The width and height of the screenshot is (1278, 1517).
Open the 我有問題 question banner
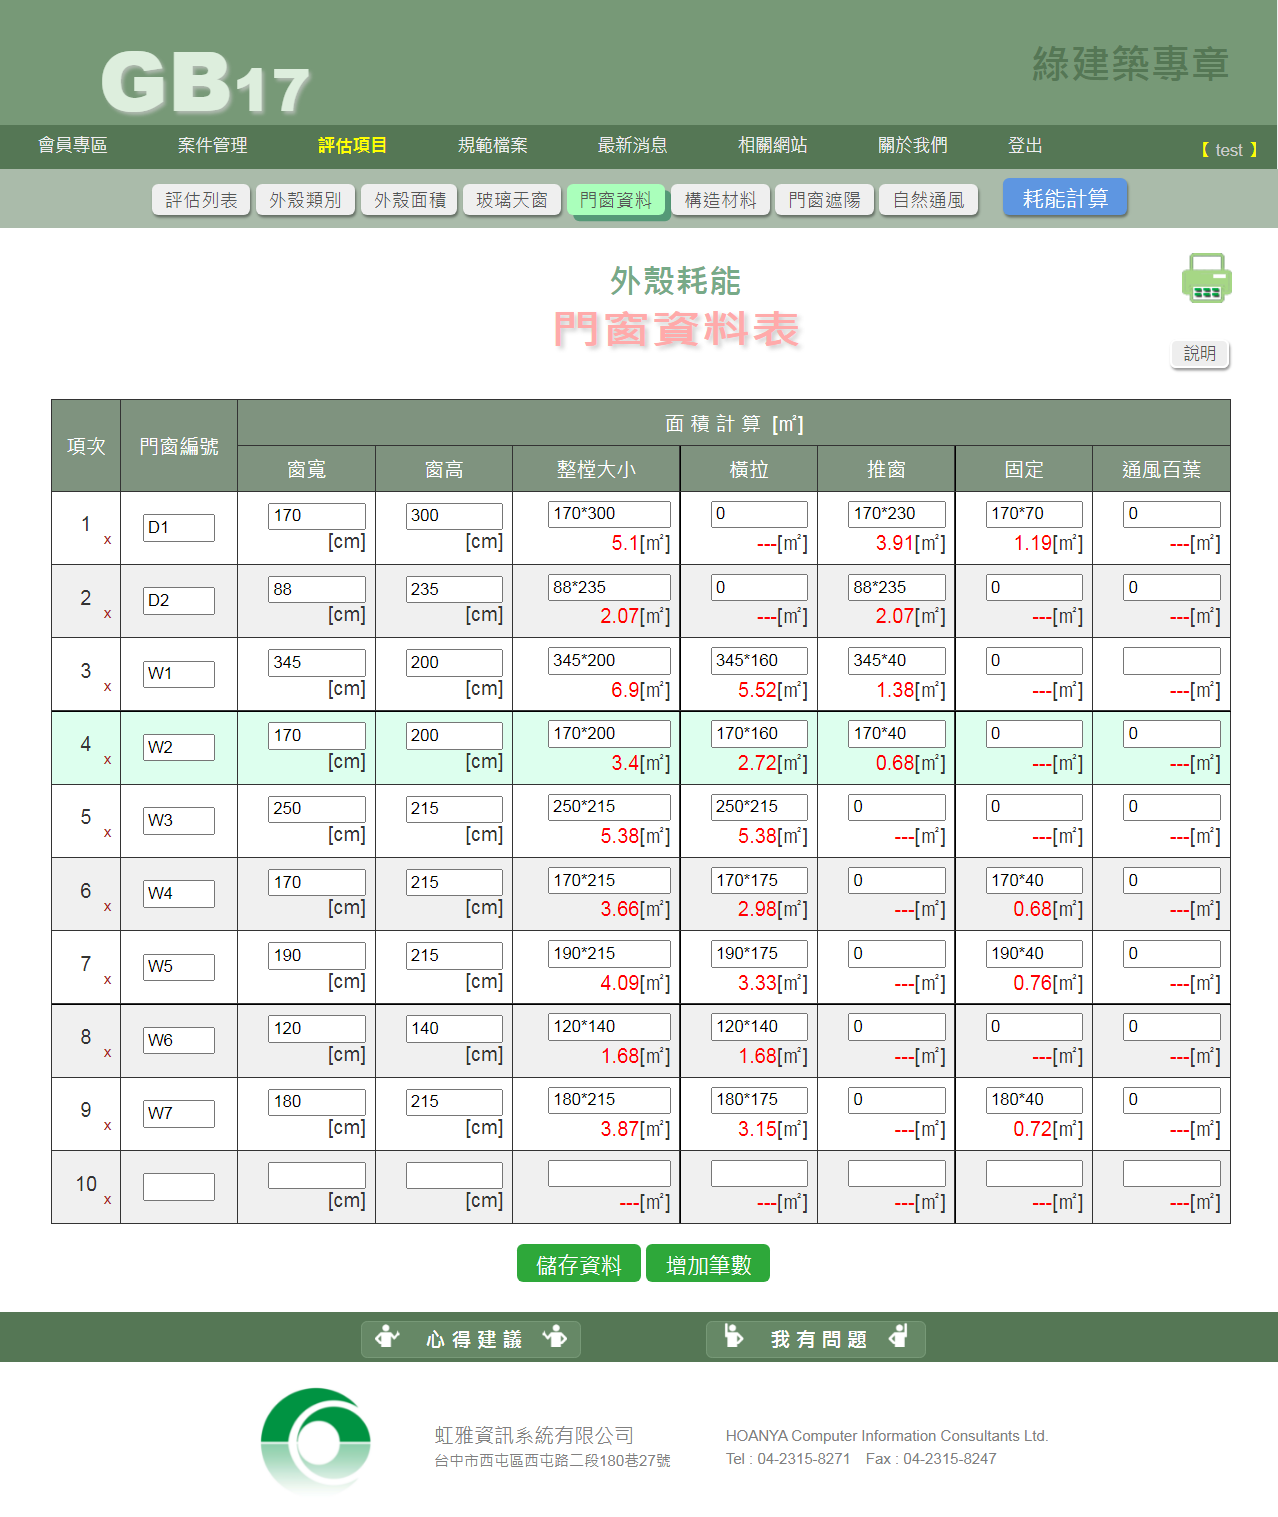pos(816,1339)
